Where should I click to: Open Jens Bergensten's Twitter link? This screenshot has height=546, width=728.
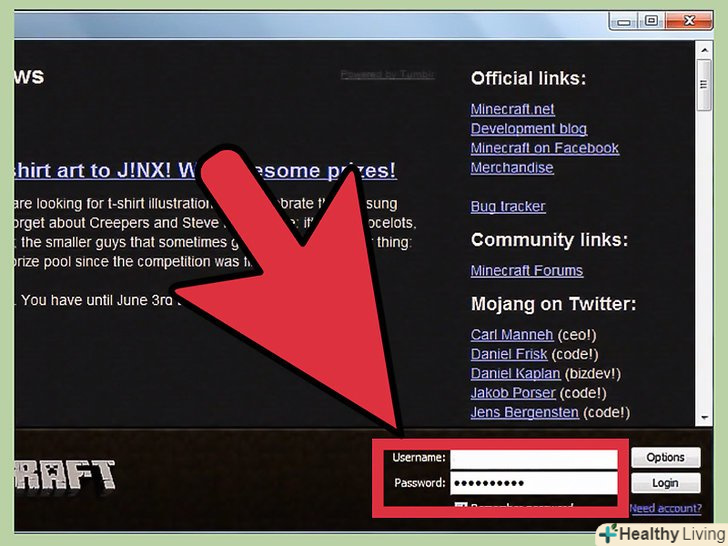[x=525, y=412]
